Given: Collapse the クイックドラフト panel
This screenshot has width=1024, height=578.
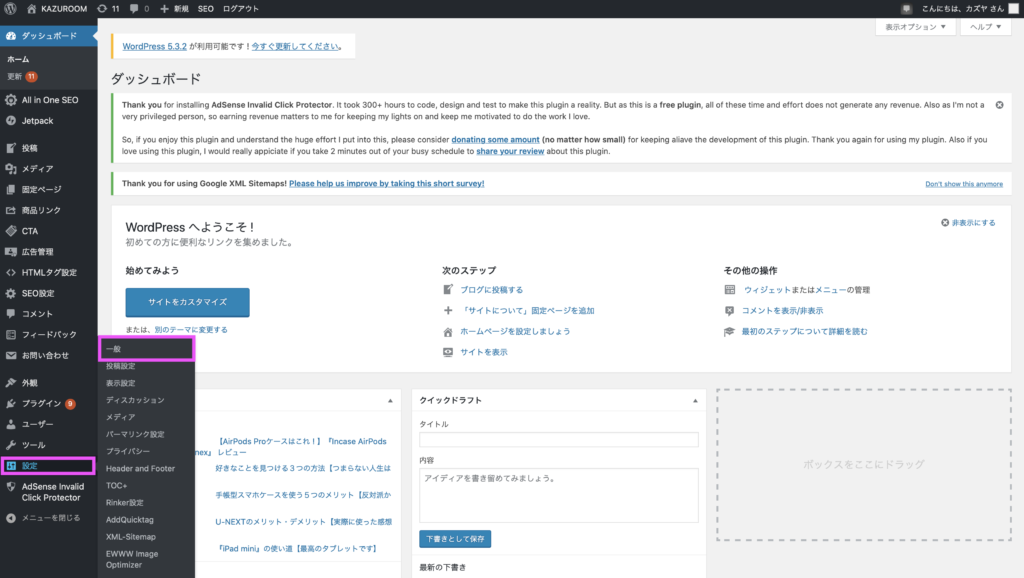Looking at the screenshot, I should click(x=695, y=400).
